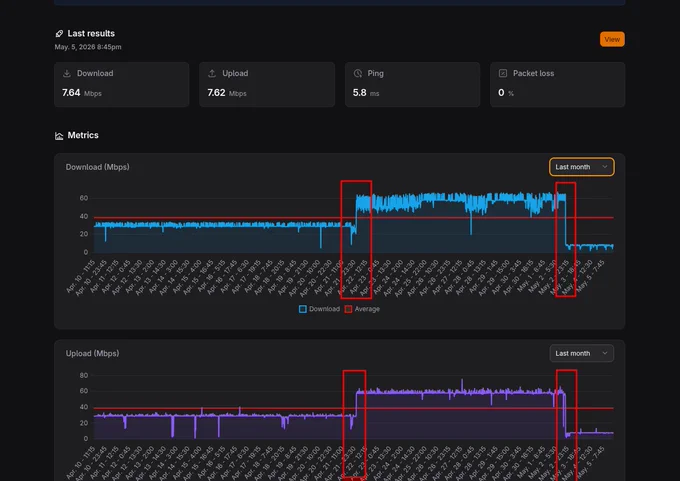Click the download arrow icon on Download card
Image resolution: width=680 pixels, height=481 pixels.
click(67, 73)
